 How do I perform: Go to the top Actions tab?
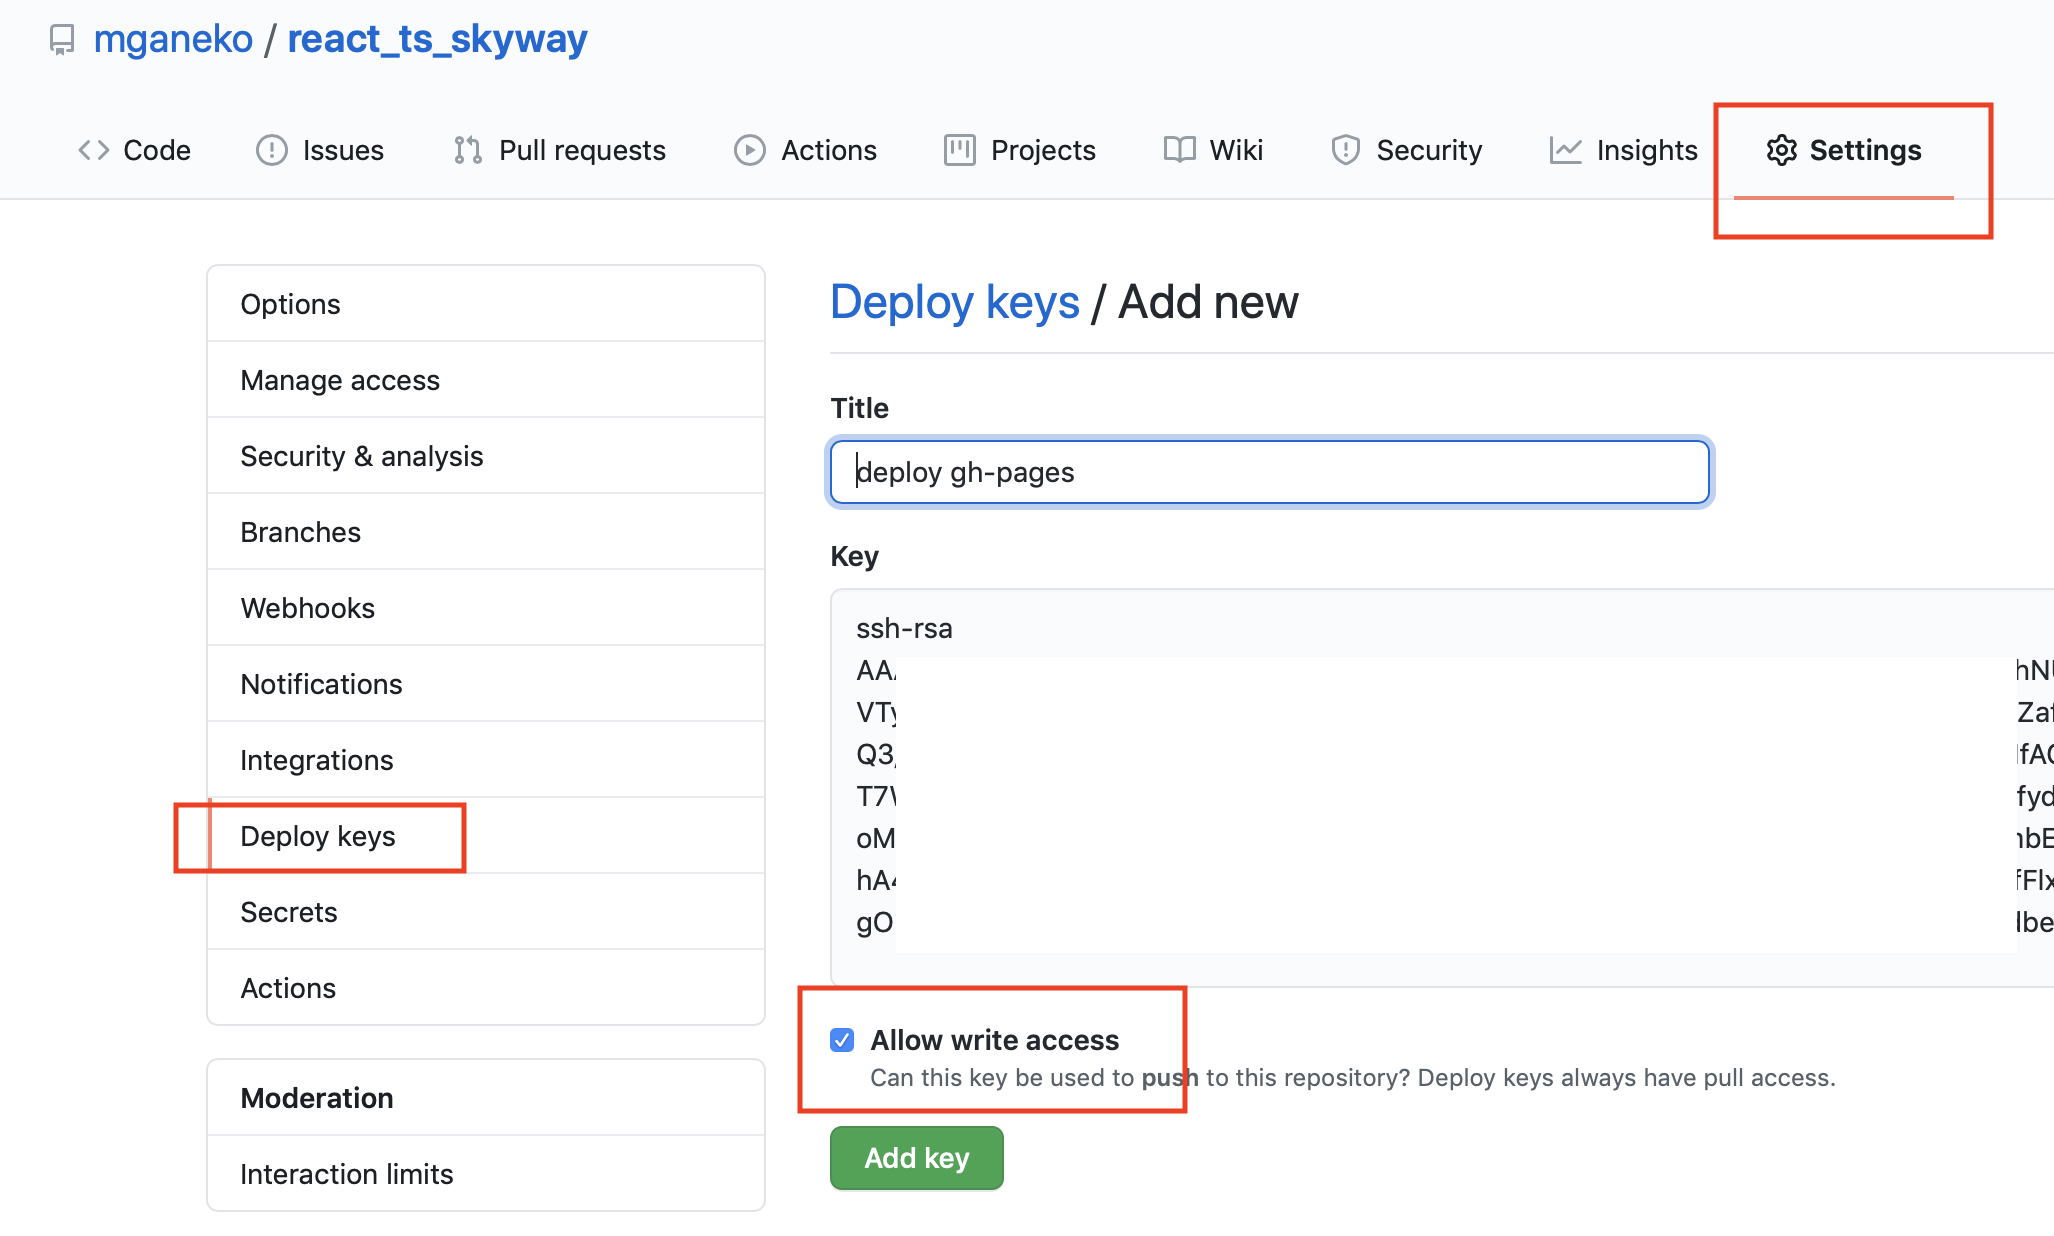[x=806, y=150]
